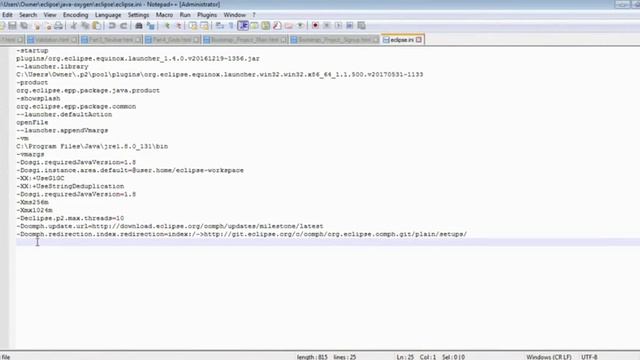
Task: Click the '-XX:+UseStringDeduplication' line
Action: pyautogui.click(x=70, y=186)
